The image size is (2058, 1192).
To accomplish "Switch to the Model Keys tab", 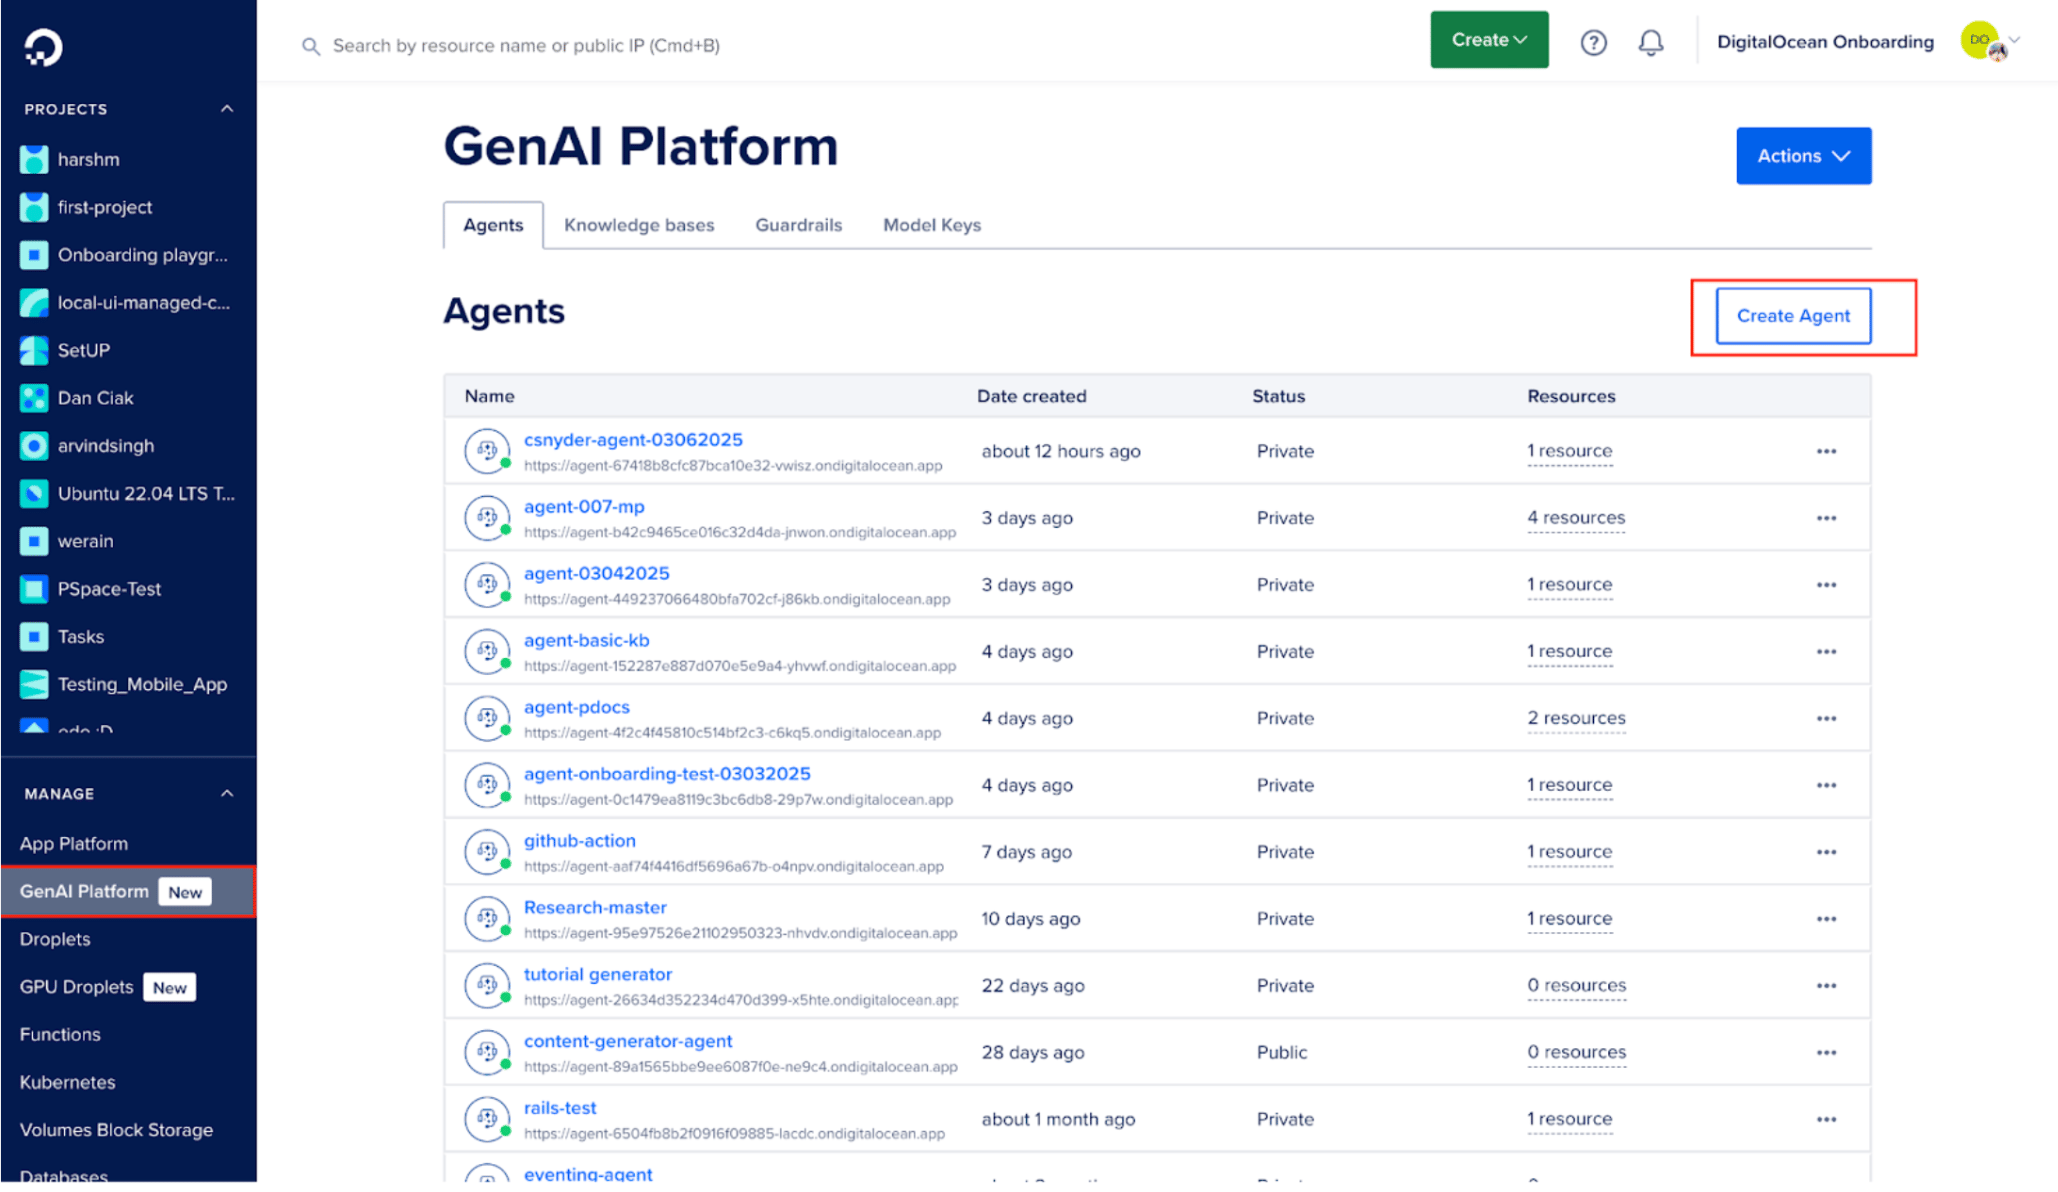I will tap(931, 225).
